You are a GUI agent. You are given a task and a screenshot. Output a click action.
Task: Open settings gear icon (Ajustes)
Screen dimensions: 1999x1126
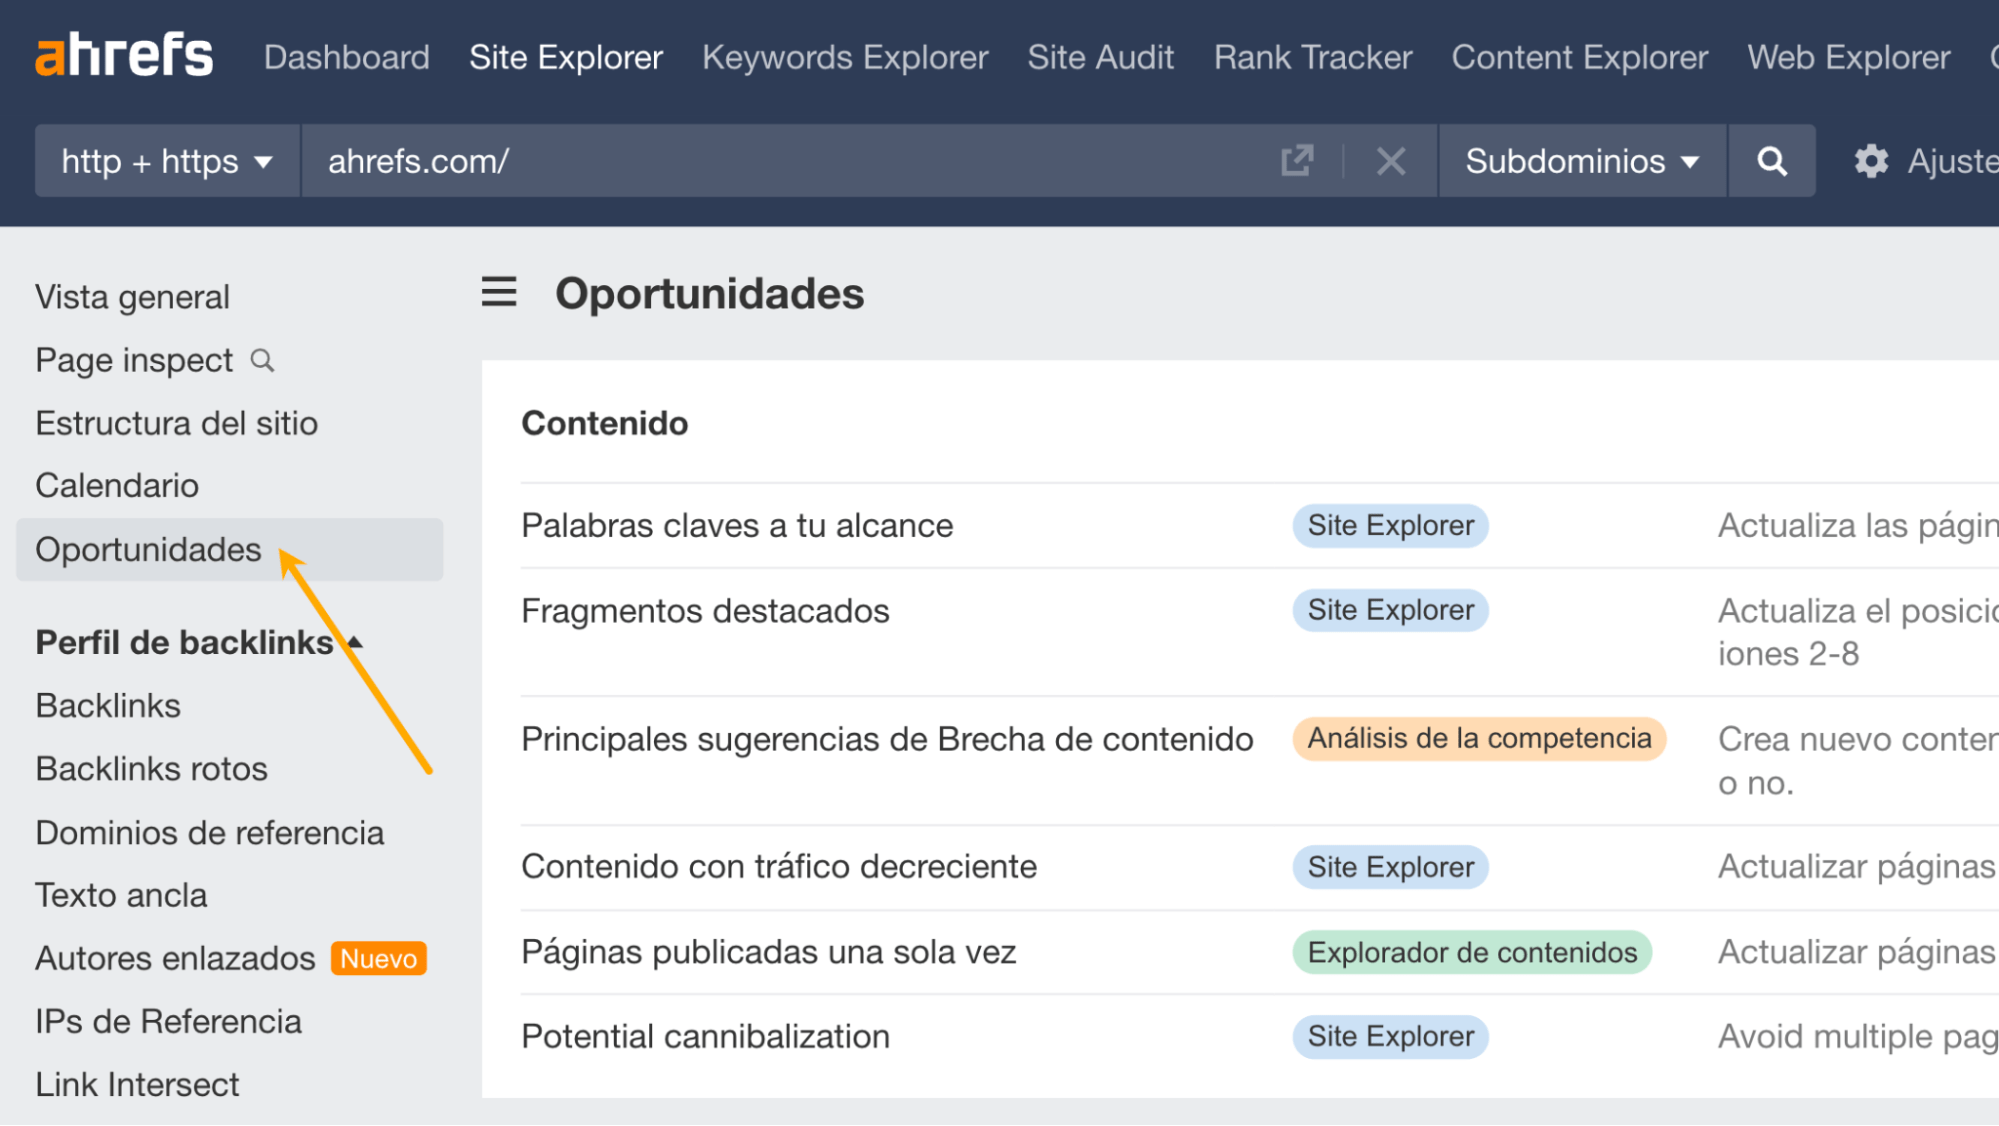pyautogui.click(x=1871, y=160)
